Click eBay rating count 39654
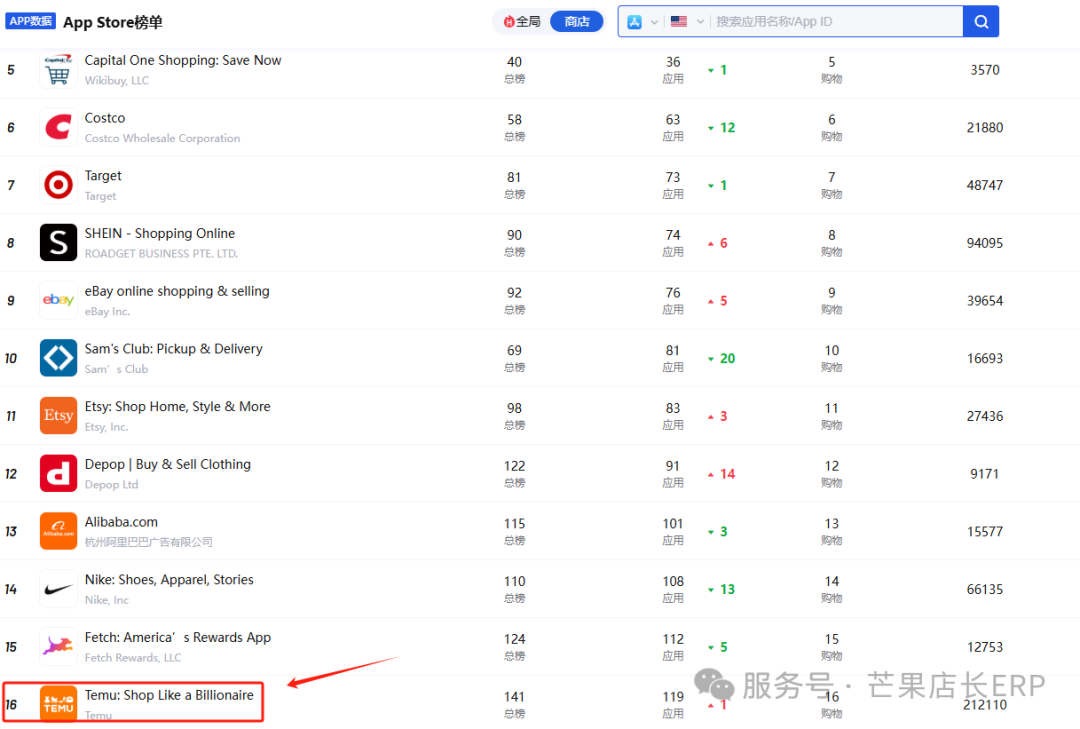 tap(985, 301)
